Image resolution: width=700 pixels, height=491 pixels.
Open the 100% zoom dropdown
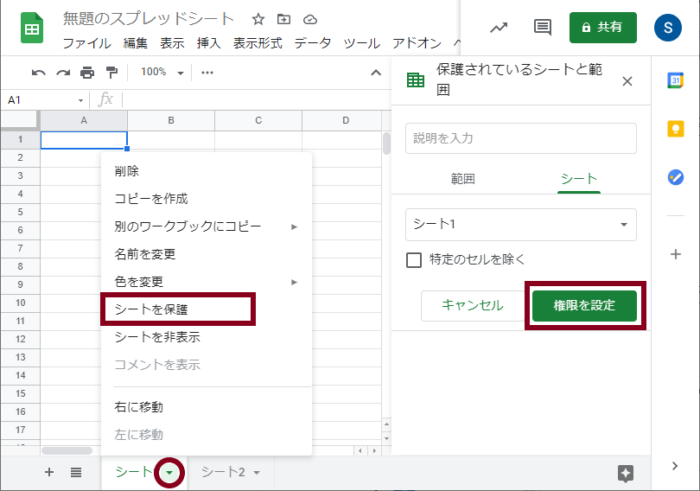(x=162, y=72)
